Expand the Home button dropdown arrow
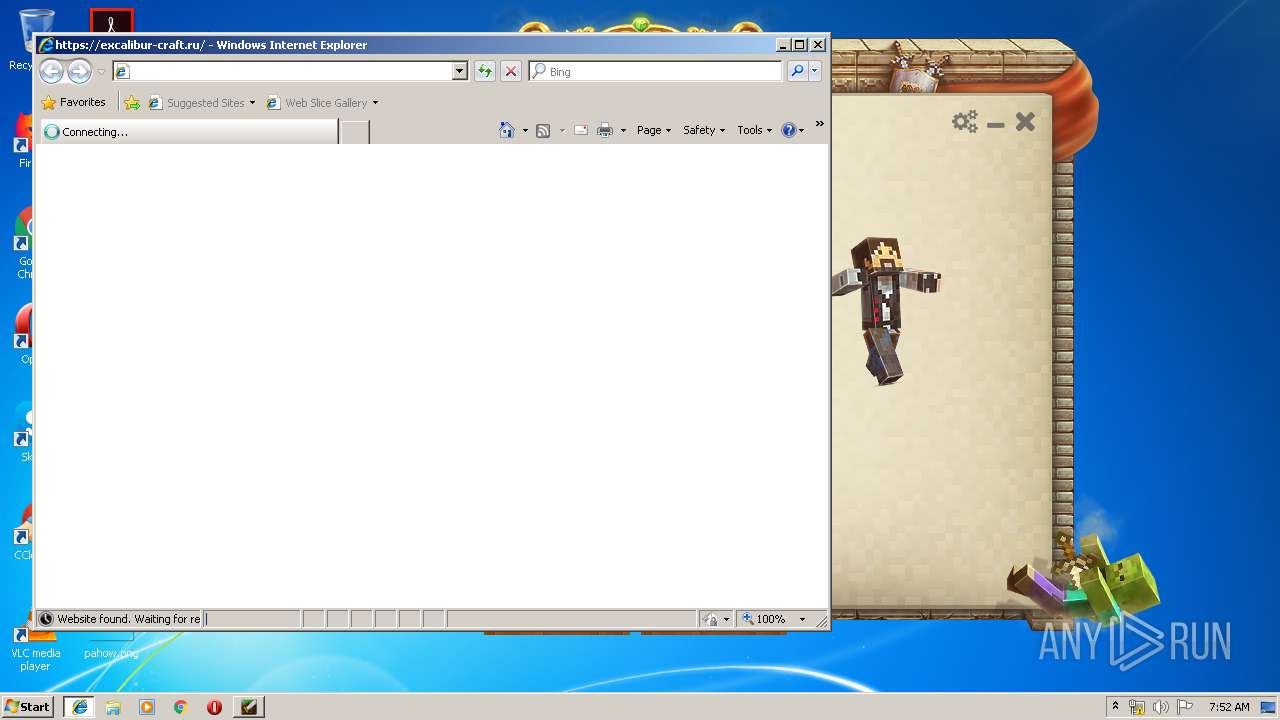1280x720 pixels. (x=525, y=130)
